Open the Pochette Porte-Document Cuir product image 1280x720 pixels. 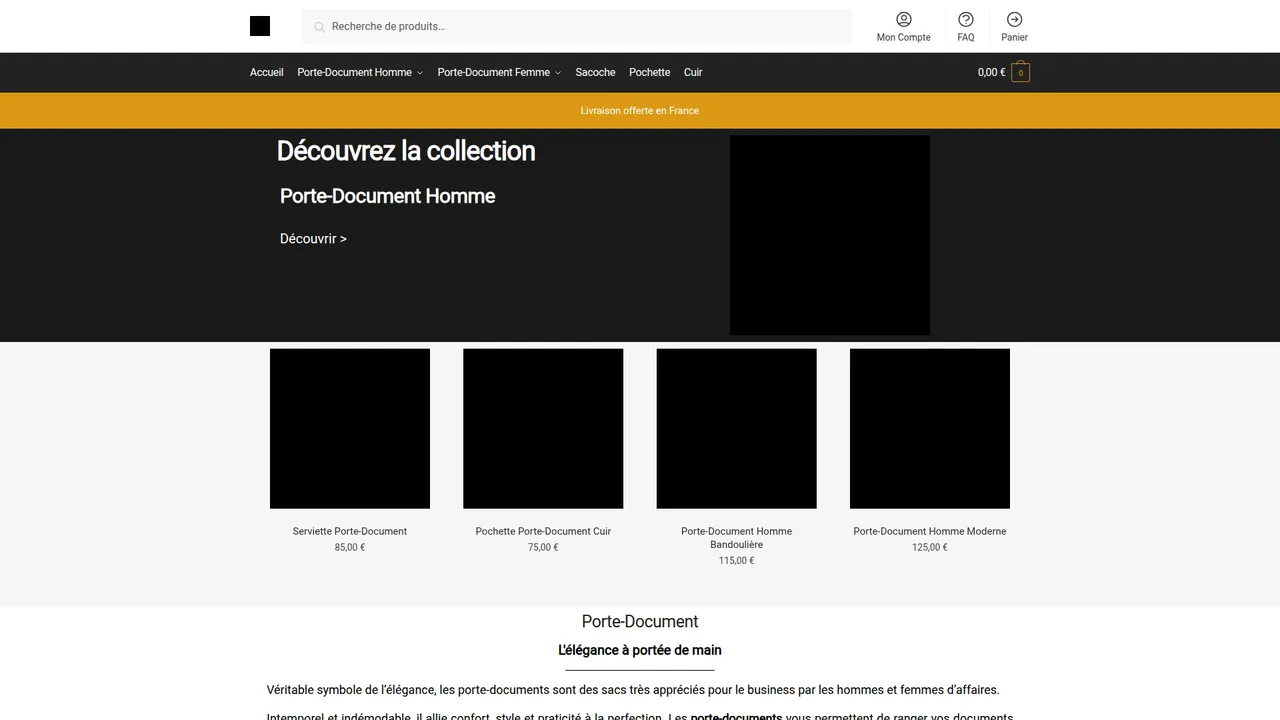click(x=543, y=428)
